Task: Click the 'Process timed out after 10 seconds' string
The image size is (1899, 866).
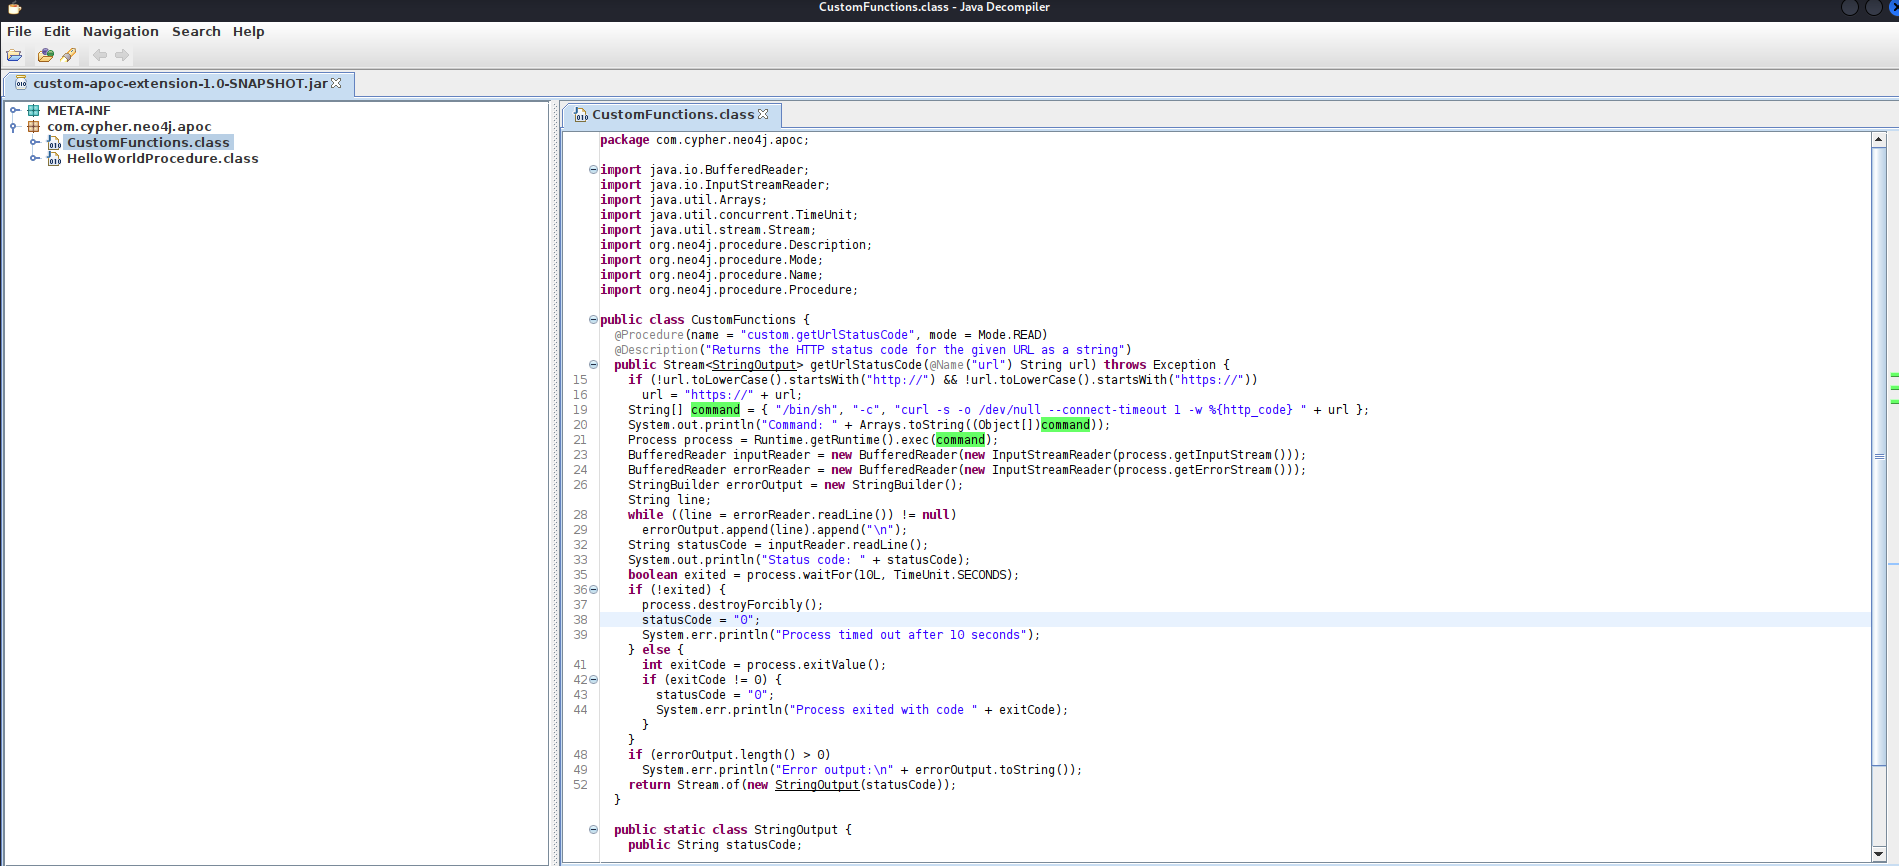Action: tap(904, 635)
